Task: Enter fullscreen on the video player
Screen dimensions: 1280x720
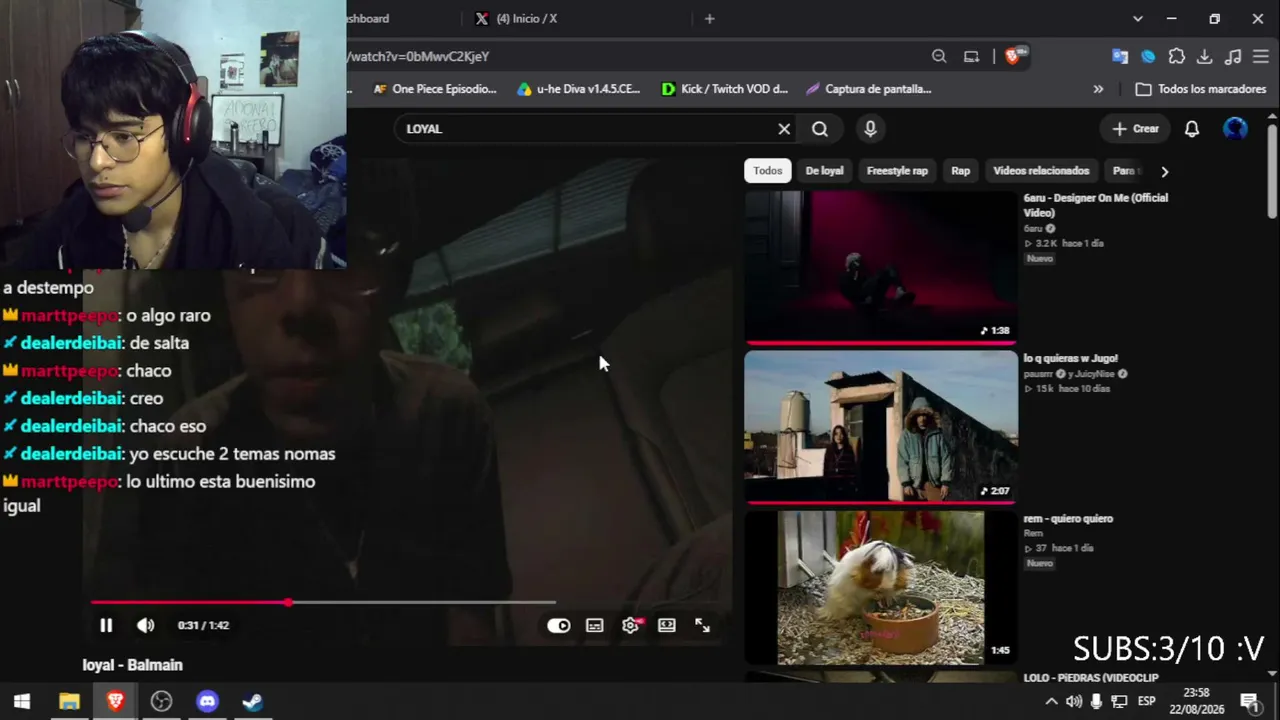Action: (x=703, y=625)
